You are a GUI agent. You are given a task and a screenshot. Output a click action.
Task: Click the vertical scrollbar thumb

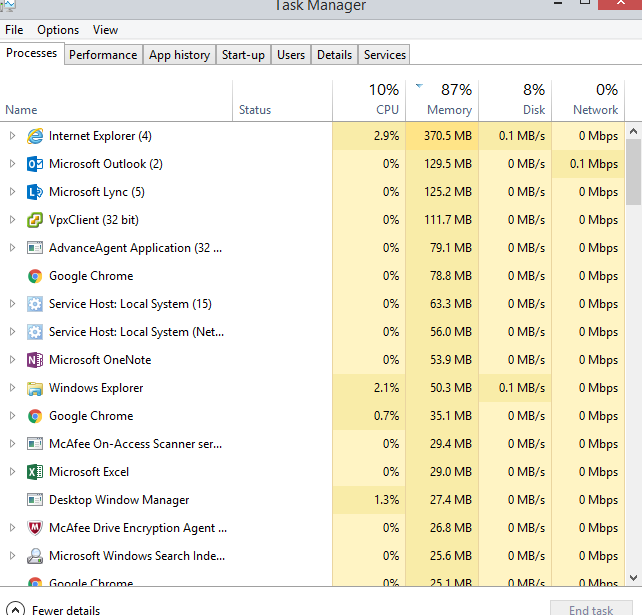click(633, 172)
